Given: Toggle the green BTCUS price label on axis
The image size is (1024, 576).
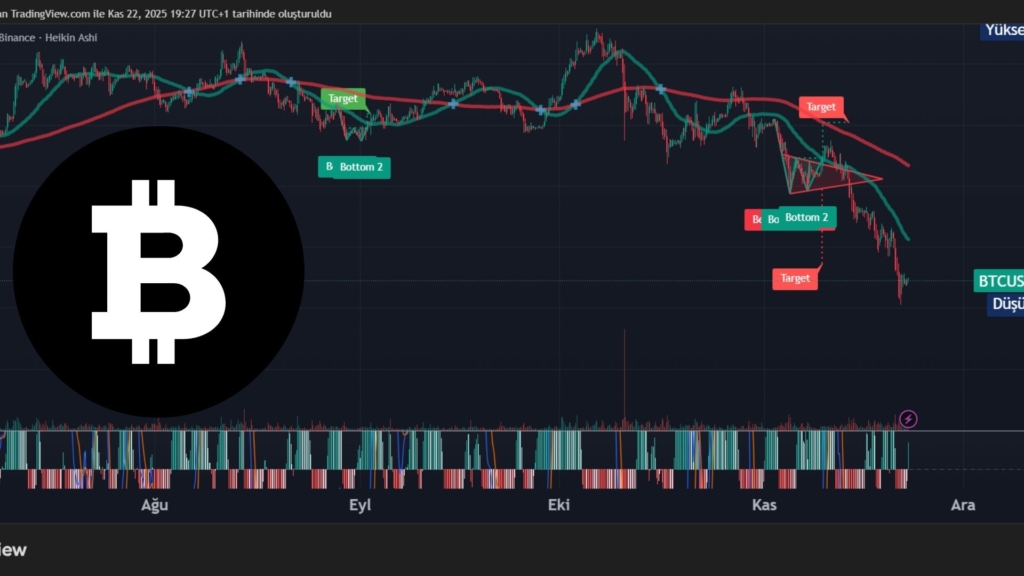Looking at the screenshot, I should [1000, 281].
